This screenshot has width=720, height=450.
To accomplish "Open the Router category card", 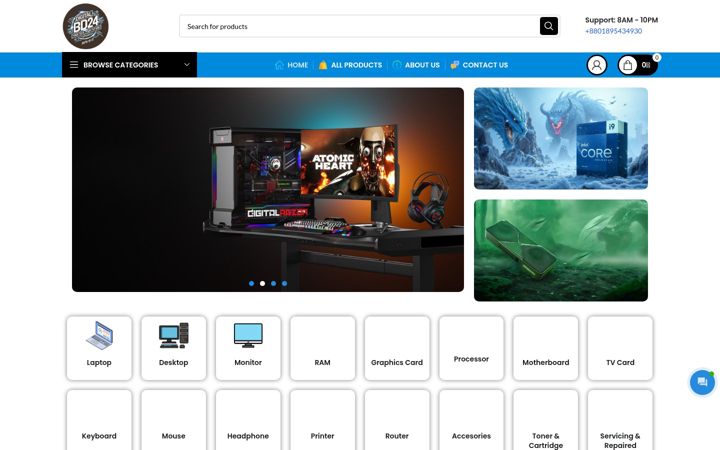I will pos(397,420).
